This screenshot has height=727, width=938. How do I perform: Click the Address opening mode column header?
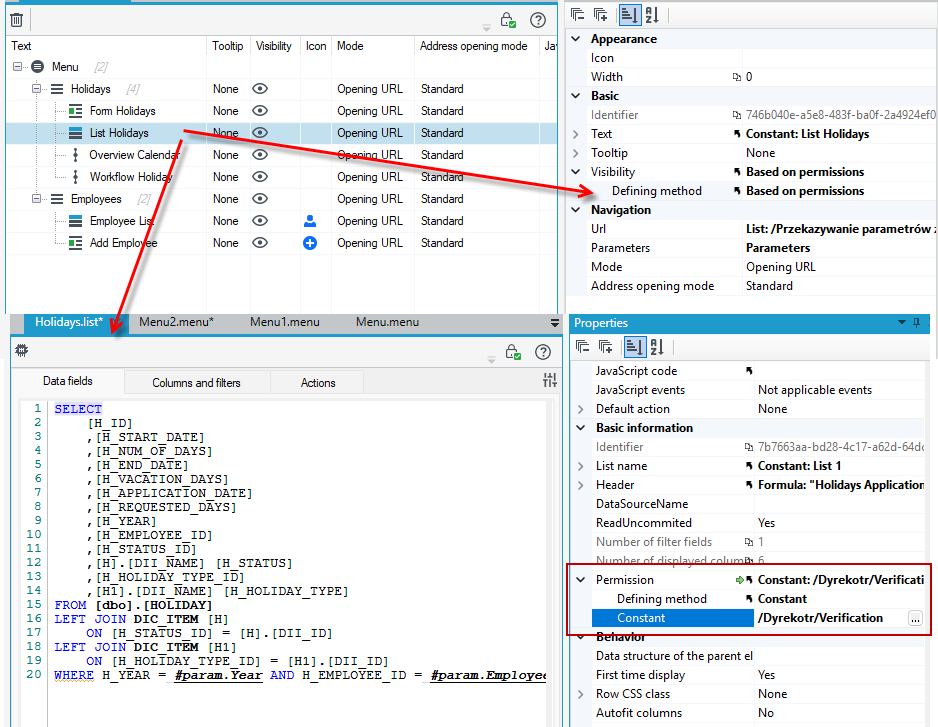pyautogui.click(x=473, y=46)
